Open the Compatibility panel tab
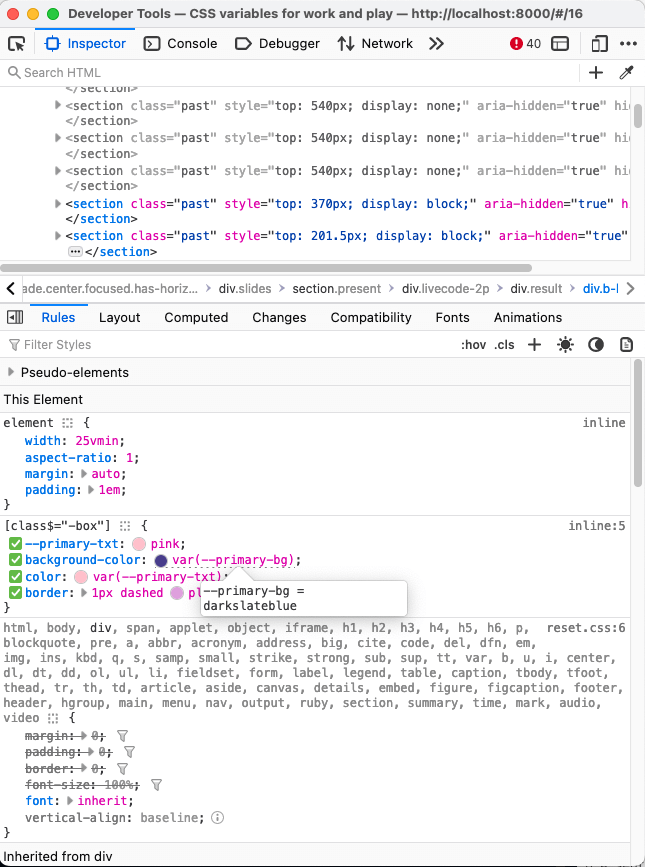Image resolution: width=645 pixels, height=867 pixels. click(x=371, y=317)
